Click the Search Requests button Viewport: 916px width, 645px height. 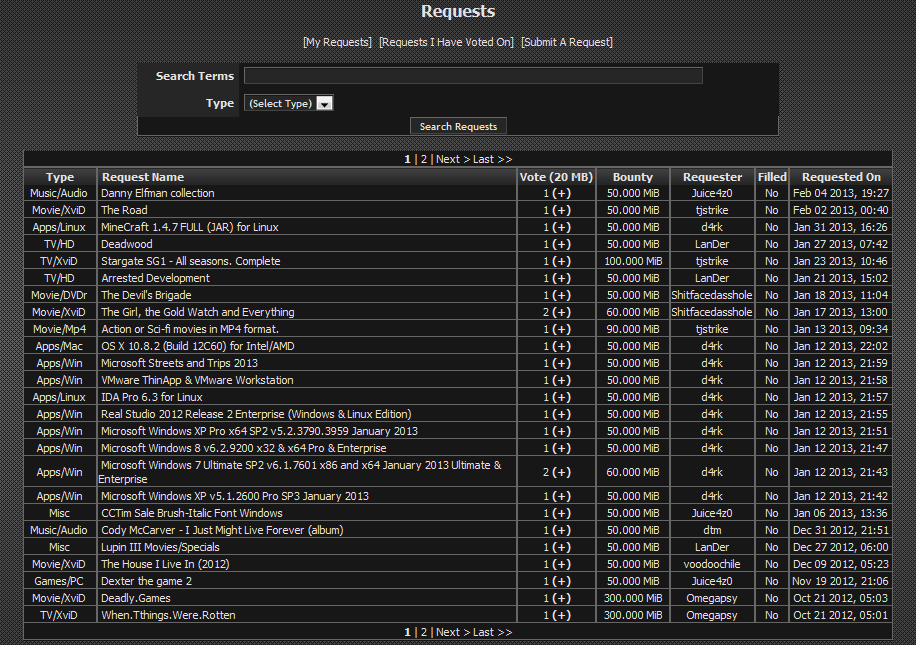[x=458, y=126]
